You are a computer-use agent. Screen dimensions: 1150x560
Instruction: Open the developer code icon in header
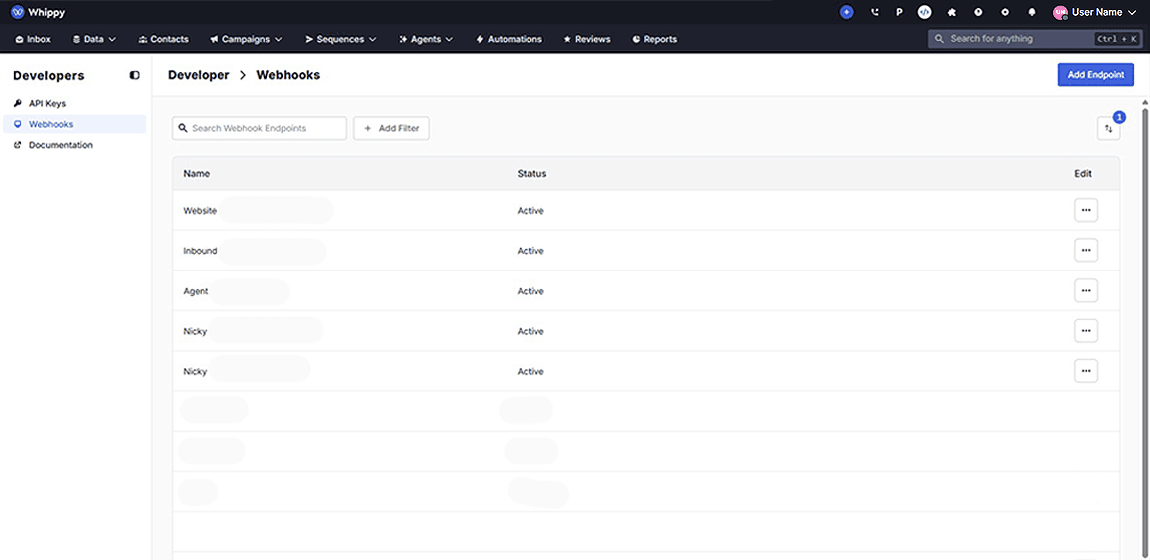coord(925,12)
